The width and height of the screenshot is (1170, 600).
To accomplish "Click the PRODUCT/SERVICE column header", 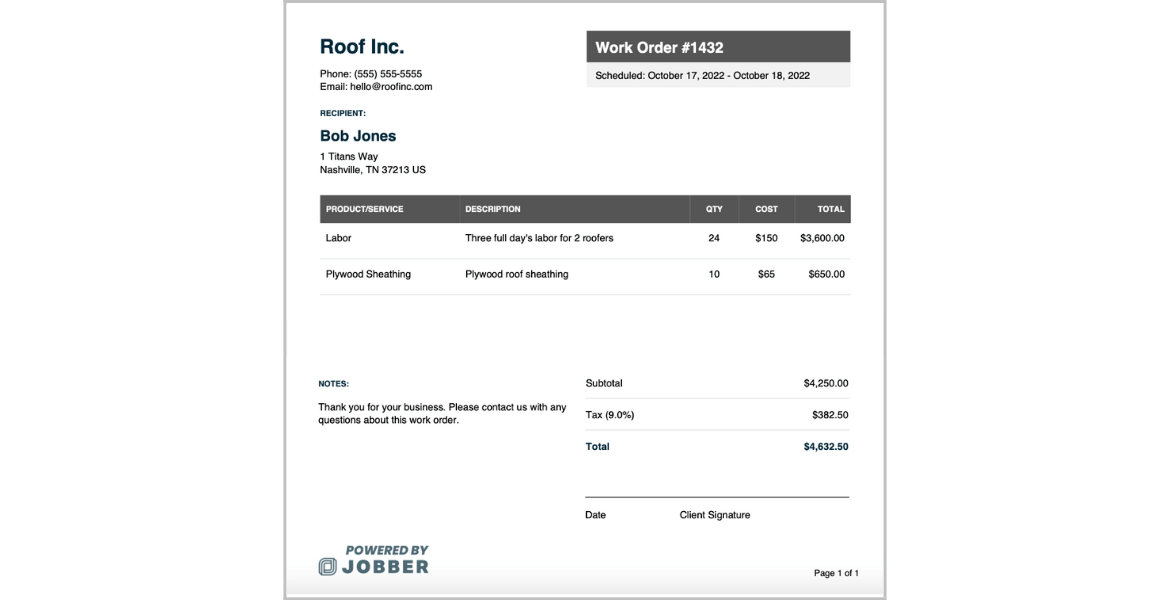I will point(365,209).
